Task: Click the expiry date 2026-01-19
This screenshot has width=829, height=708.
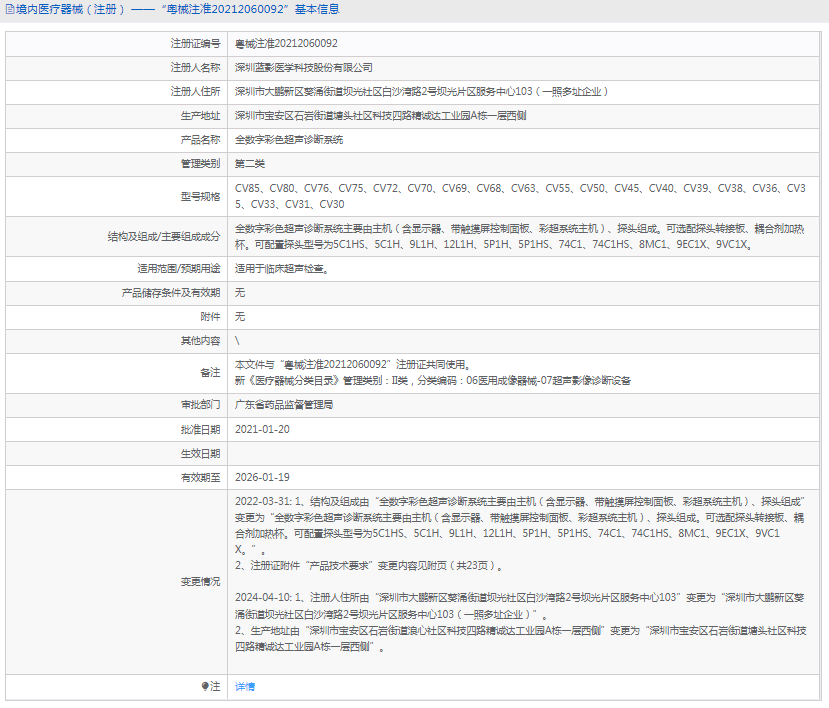Action: (x=262, y=477)
